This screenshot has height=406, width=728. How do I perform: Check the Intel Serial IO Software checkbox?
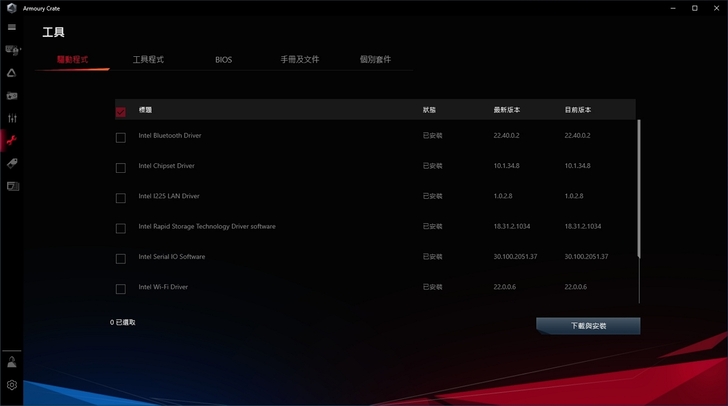click(121, 259)
